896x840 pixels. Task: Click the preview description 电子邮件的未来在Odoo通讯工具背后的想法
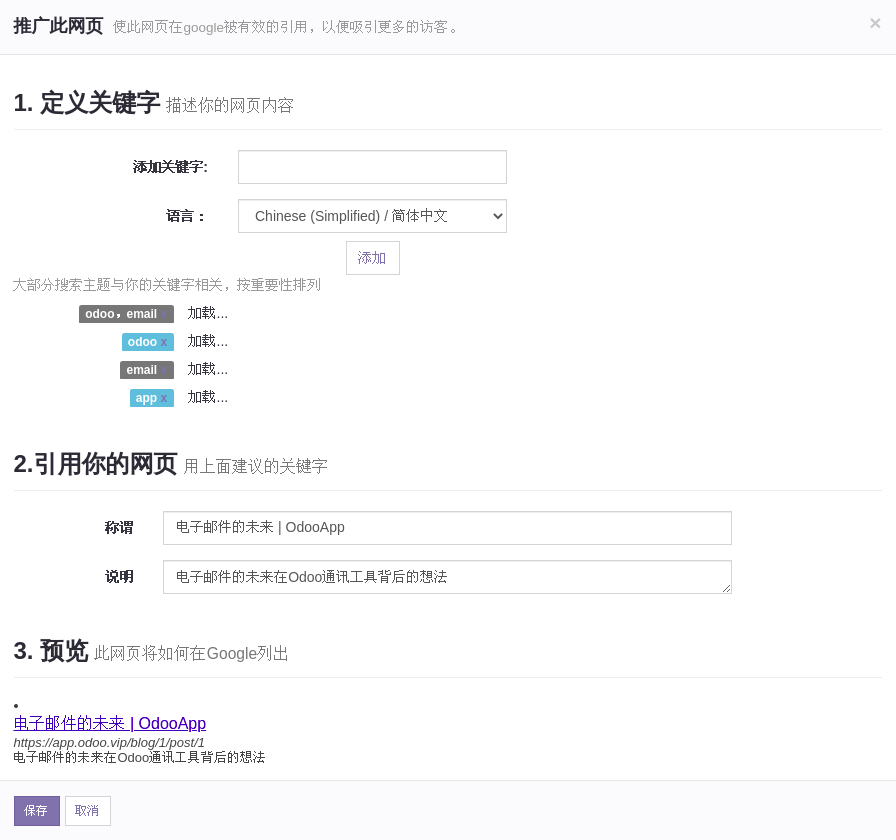[x=139, y=757]
